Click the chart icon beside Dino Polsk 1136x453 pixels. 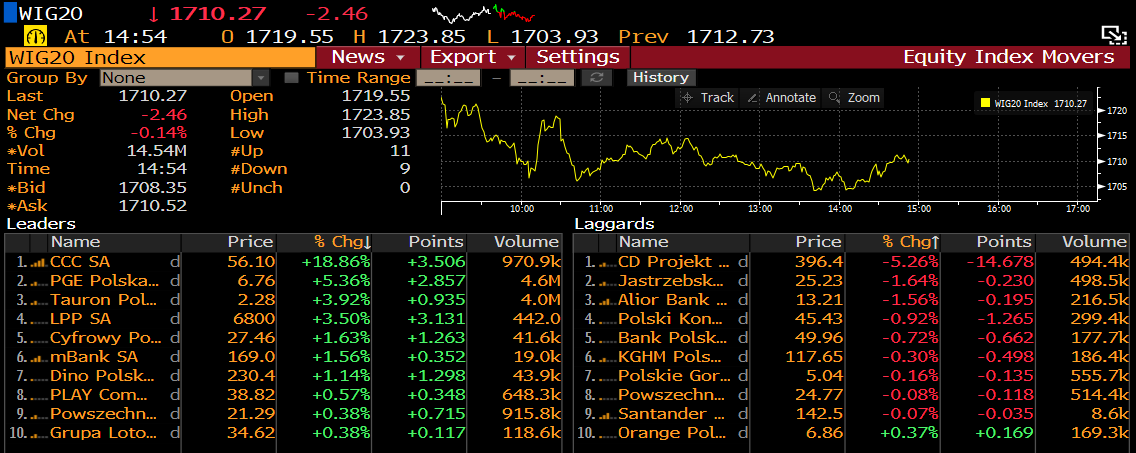point(38,376)
